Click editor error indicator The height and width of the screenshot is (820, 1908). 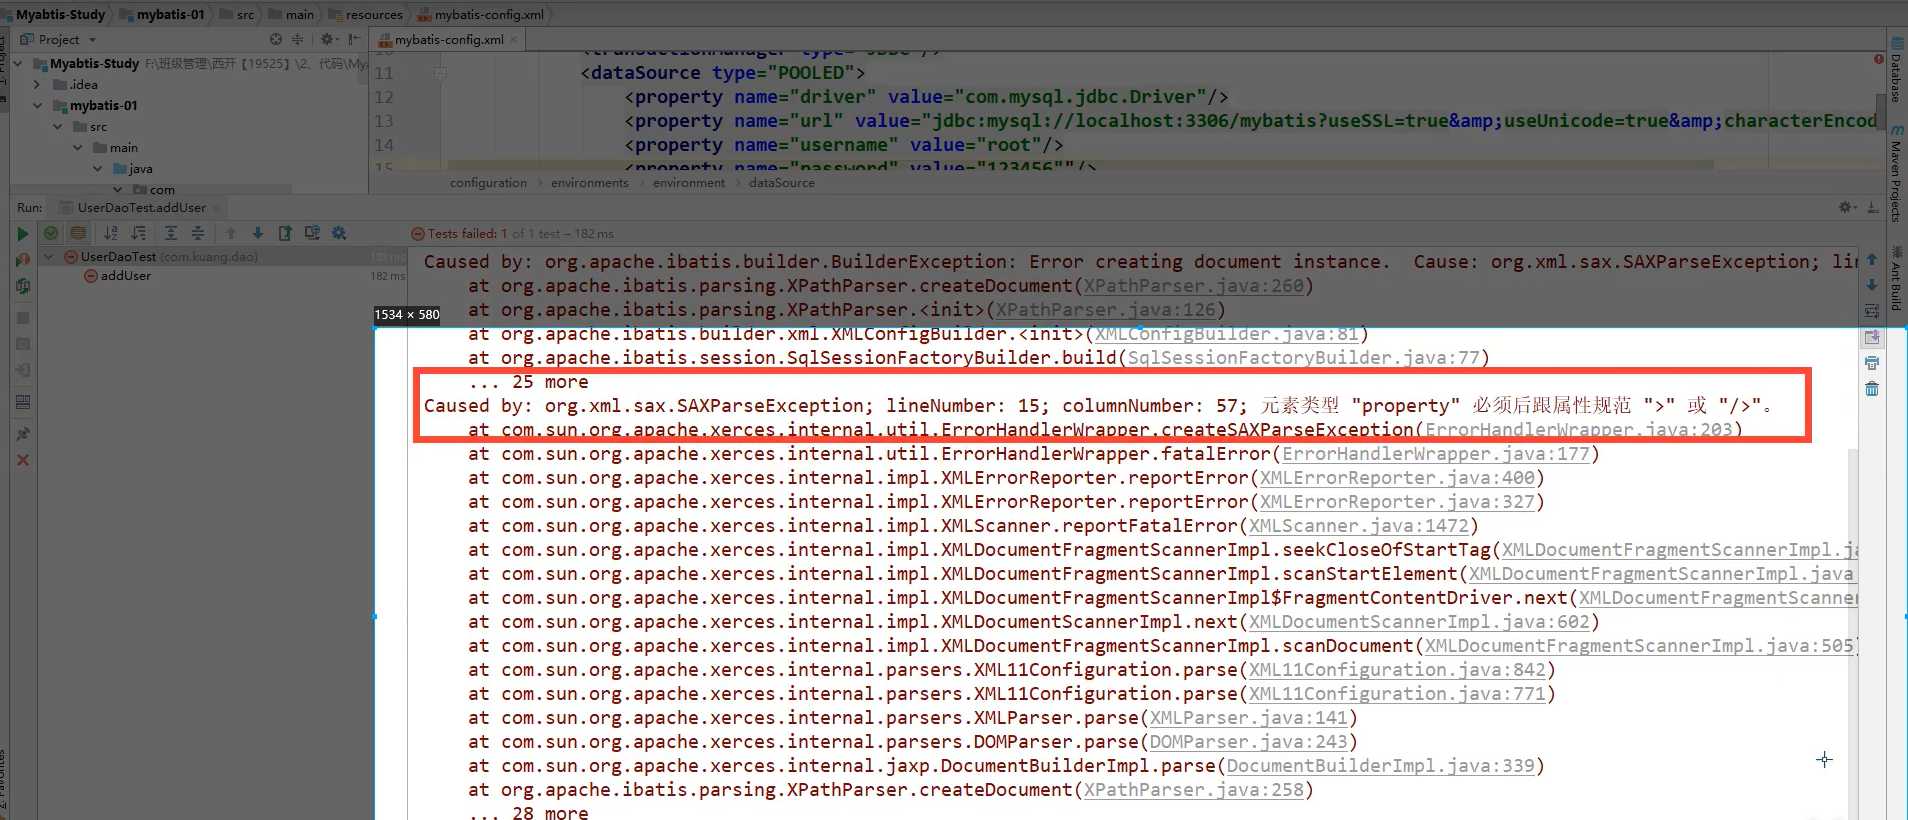[1879, 59]
